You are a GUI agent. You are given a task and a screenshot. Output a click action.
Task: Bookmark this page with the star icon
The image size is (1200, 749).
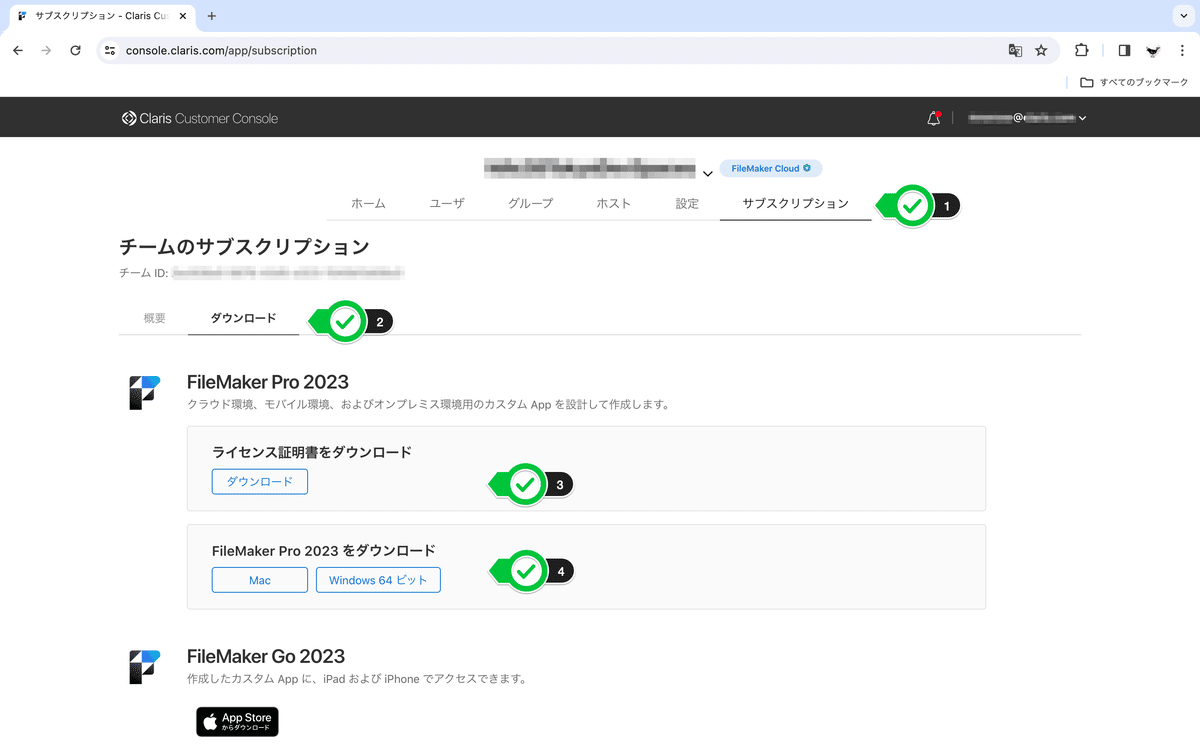point(1043,49)
